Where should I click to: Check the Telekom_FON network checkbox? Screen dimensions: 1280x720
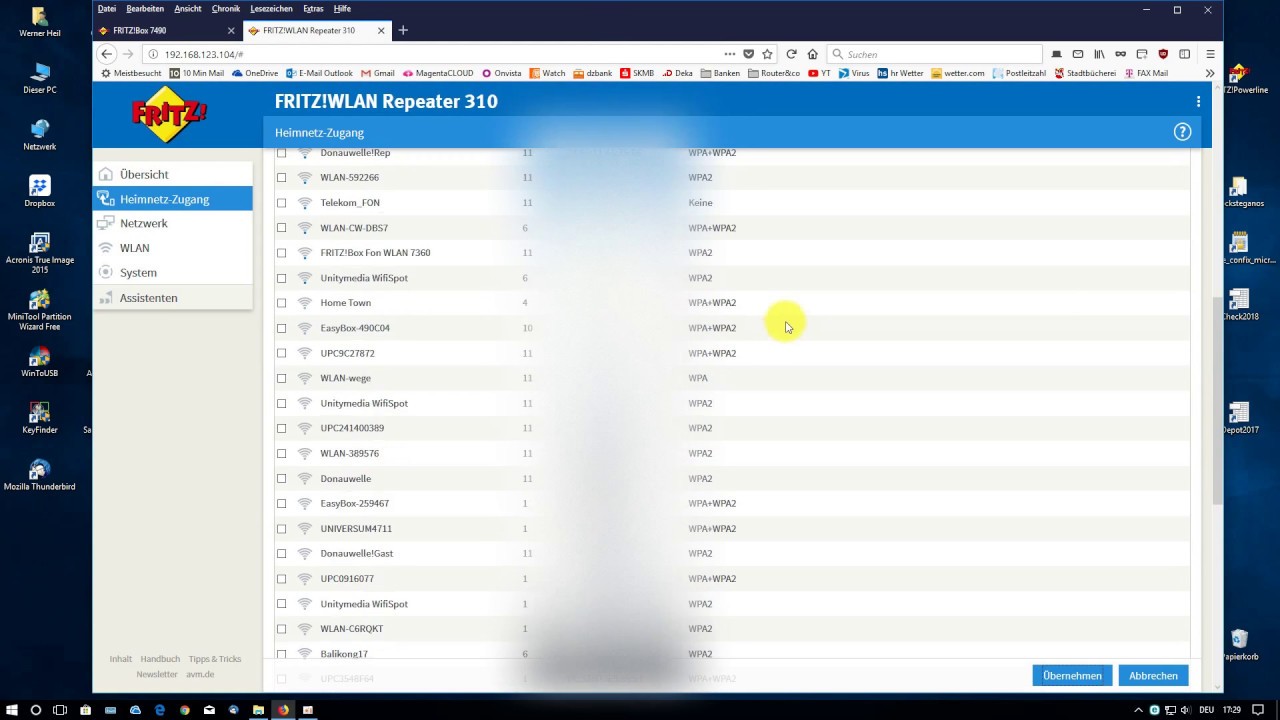pyautogui.click(x=281, y=203)
